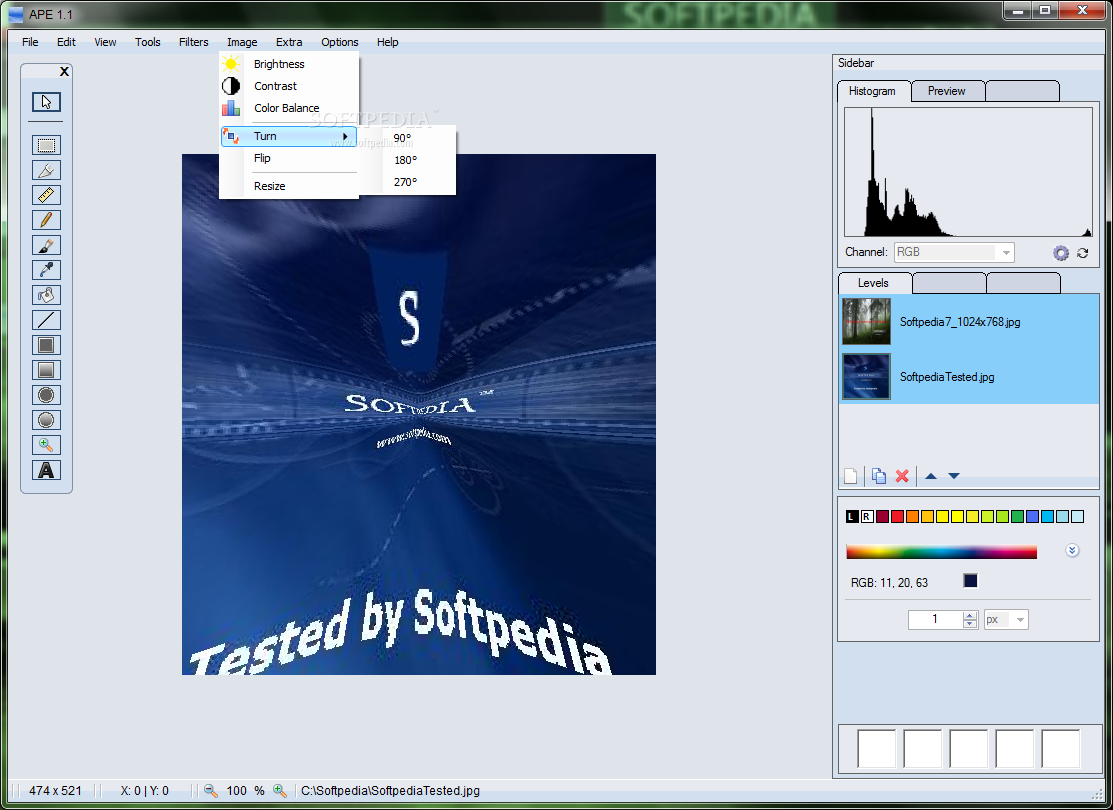Select the pencil drawing tool

[46, 220]
